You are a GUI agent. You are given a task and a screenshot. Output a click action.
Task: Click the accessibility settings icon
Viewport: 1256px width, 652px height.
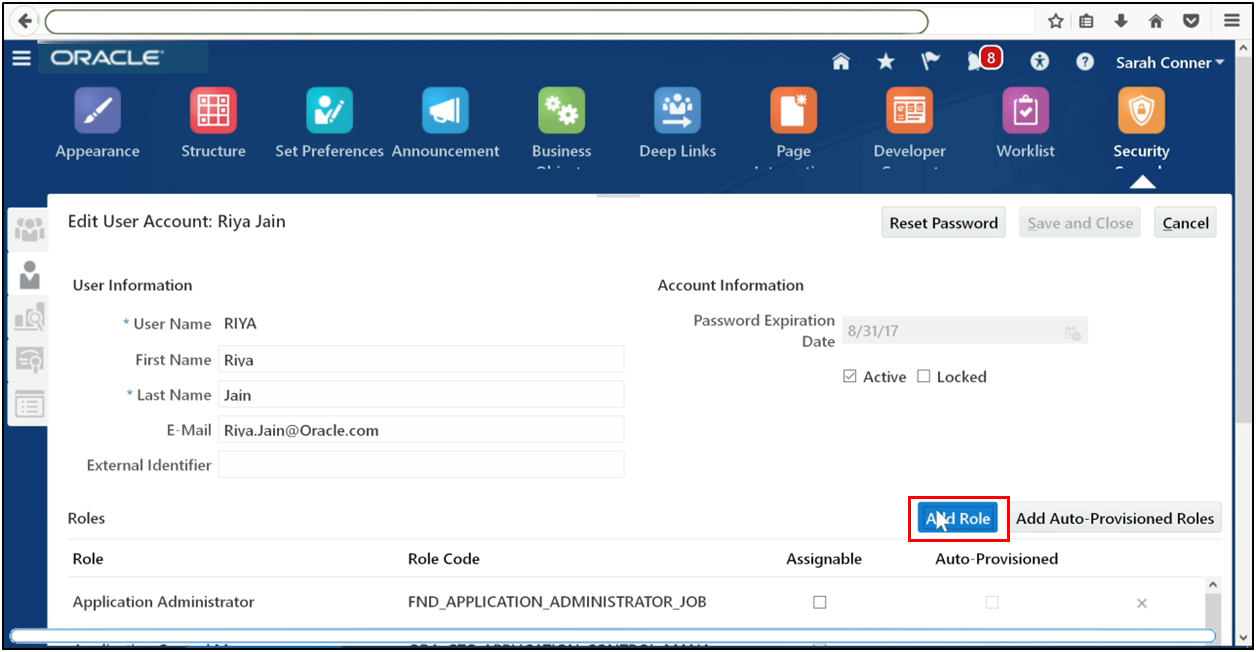1039,61
